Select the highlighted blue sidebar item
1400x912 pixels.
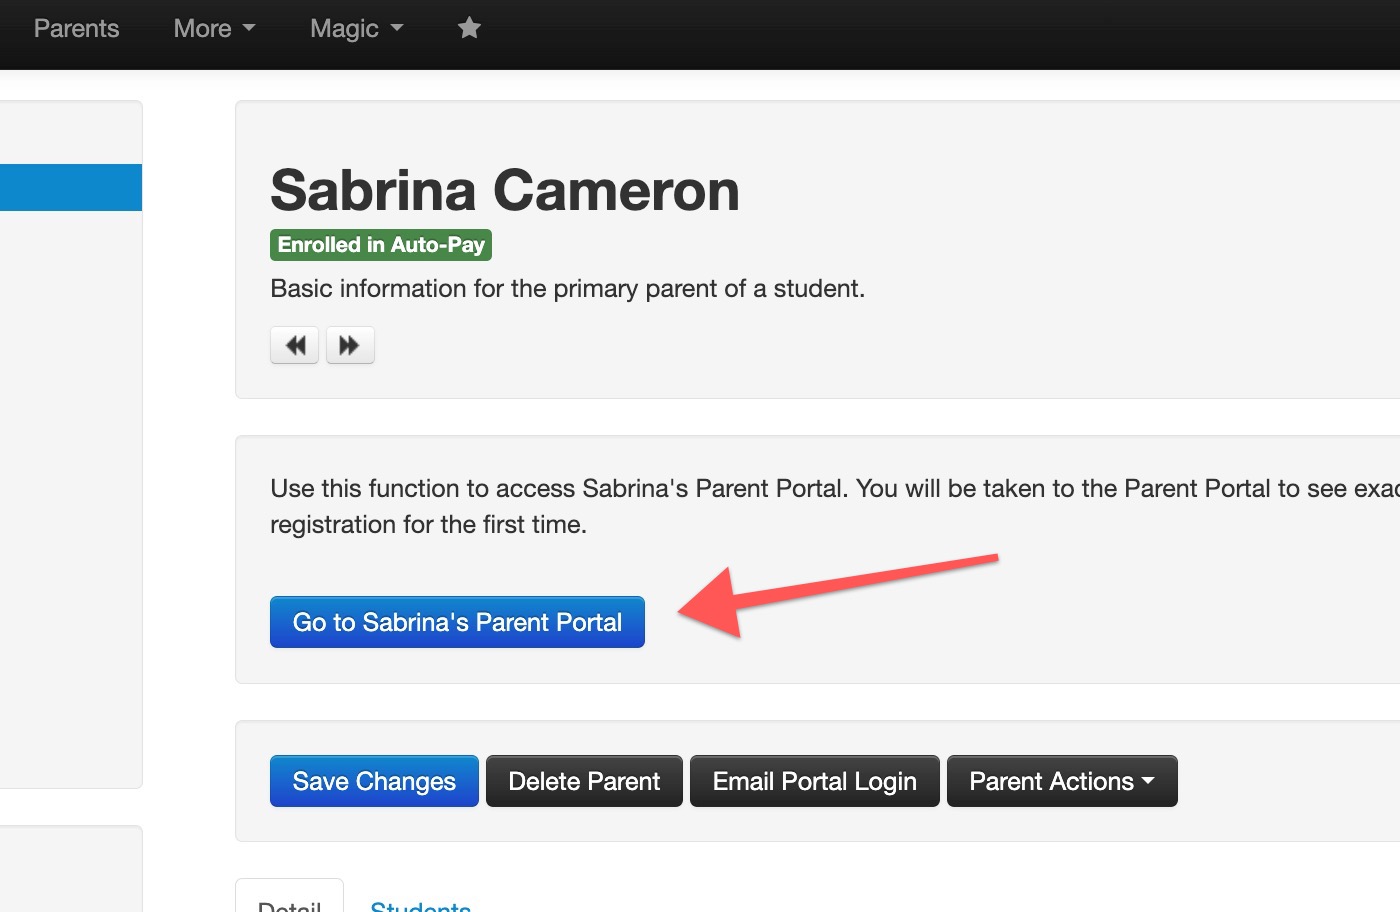pyautogui.click(x=71, y=188)
